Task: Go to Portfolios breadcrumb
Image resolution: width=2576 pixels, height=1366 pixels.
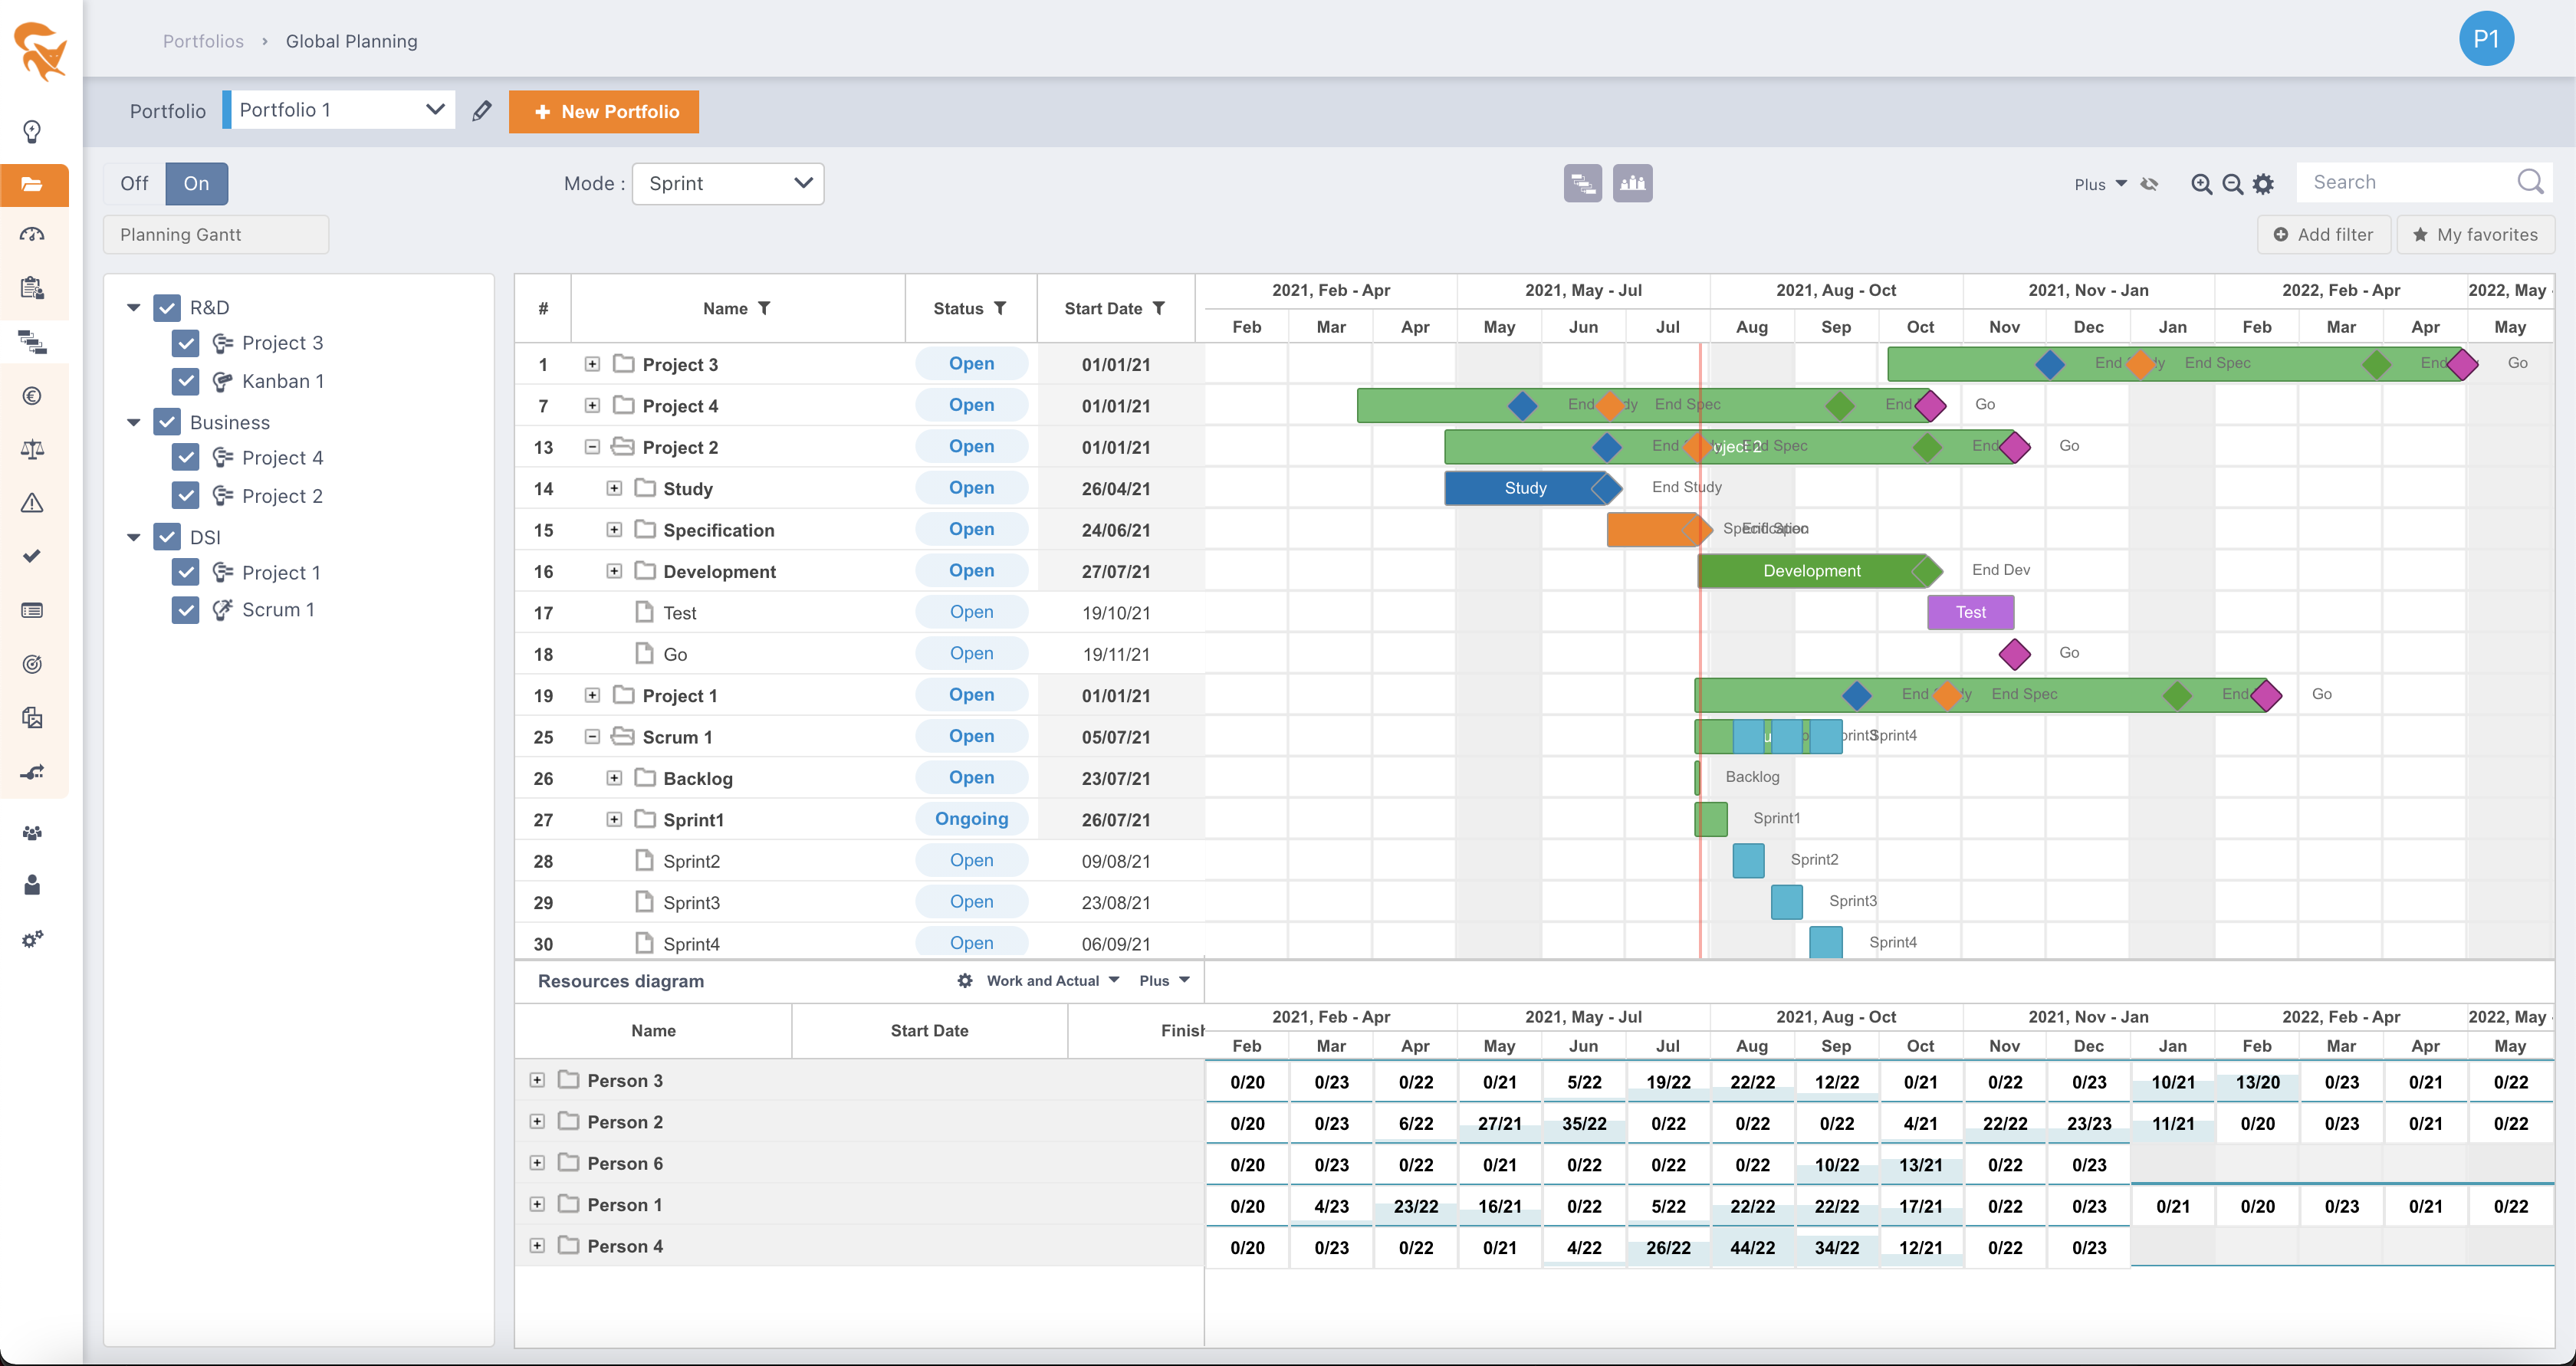Action: pos(203,41)
